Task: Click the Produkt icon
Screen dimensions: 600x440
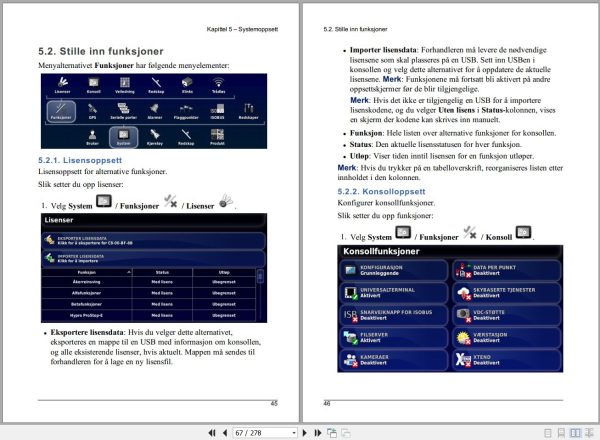Action: (217, 137)
